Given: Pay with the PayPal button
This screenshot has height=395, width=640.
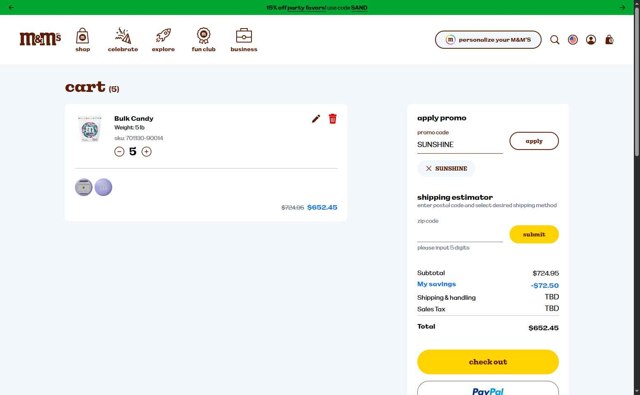Looking at the screenshot, I should [x=488, y=388].
